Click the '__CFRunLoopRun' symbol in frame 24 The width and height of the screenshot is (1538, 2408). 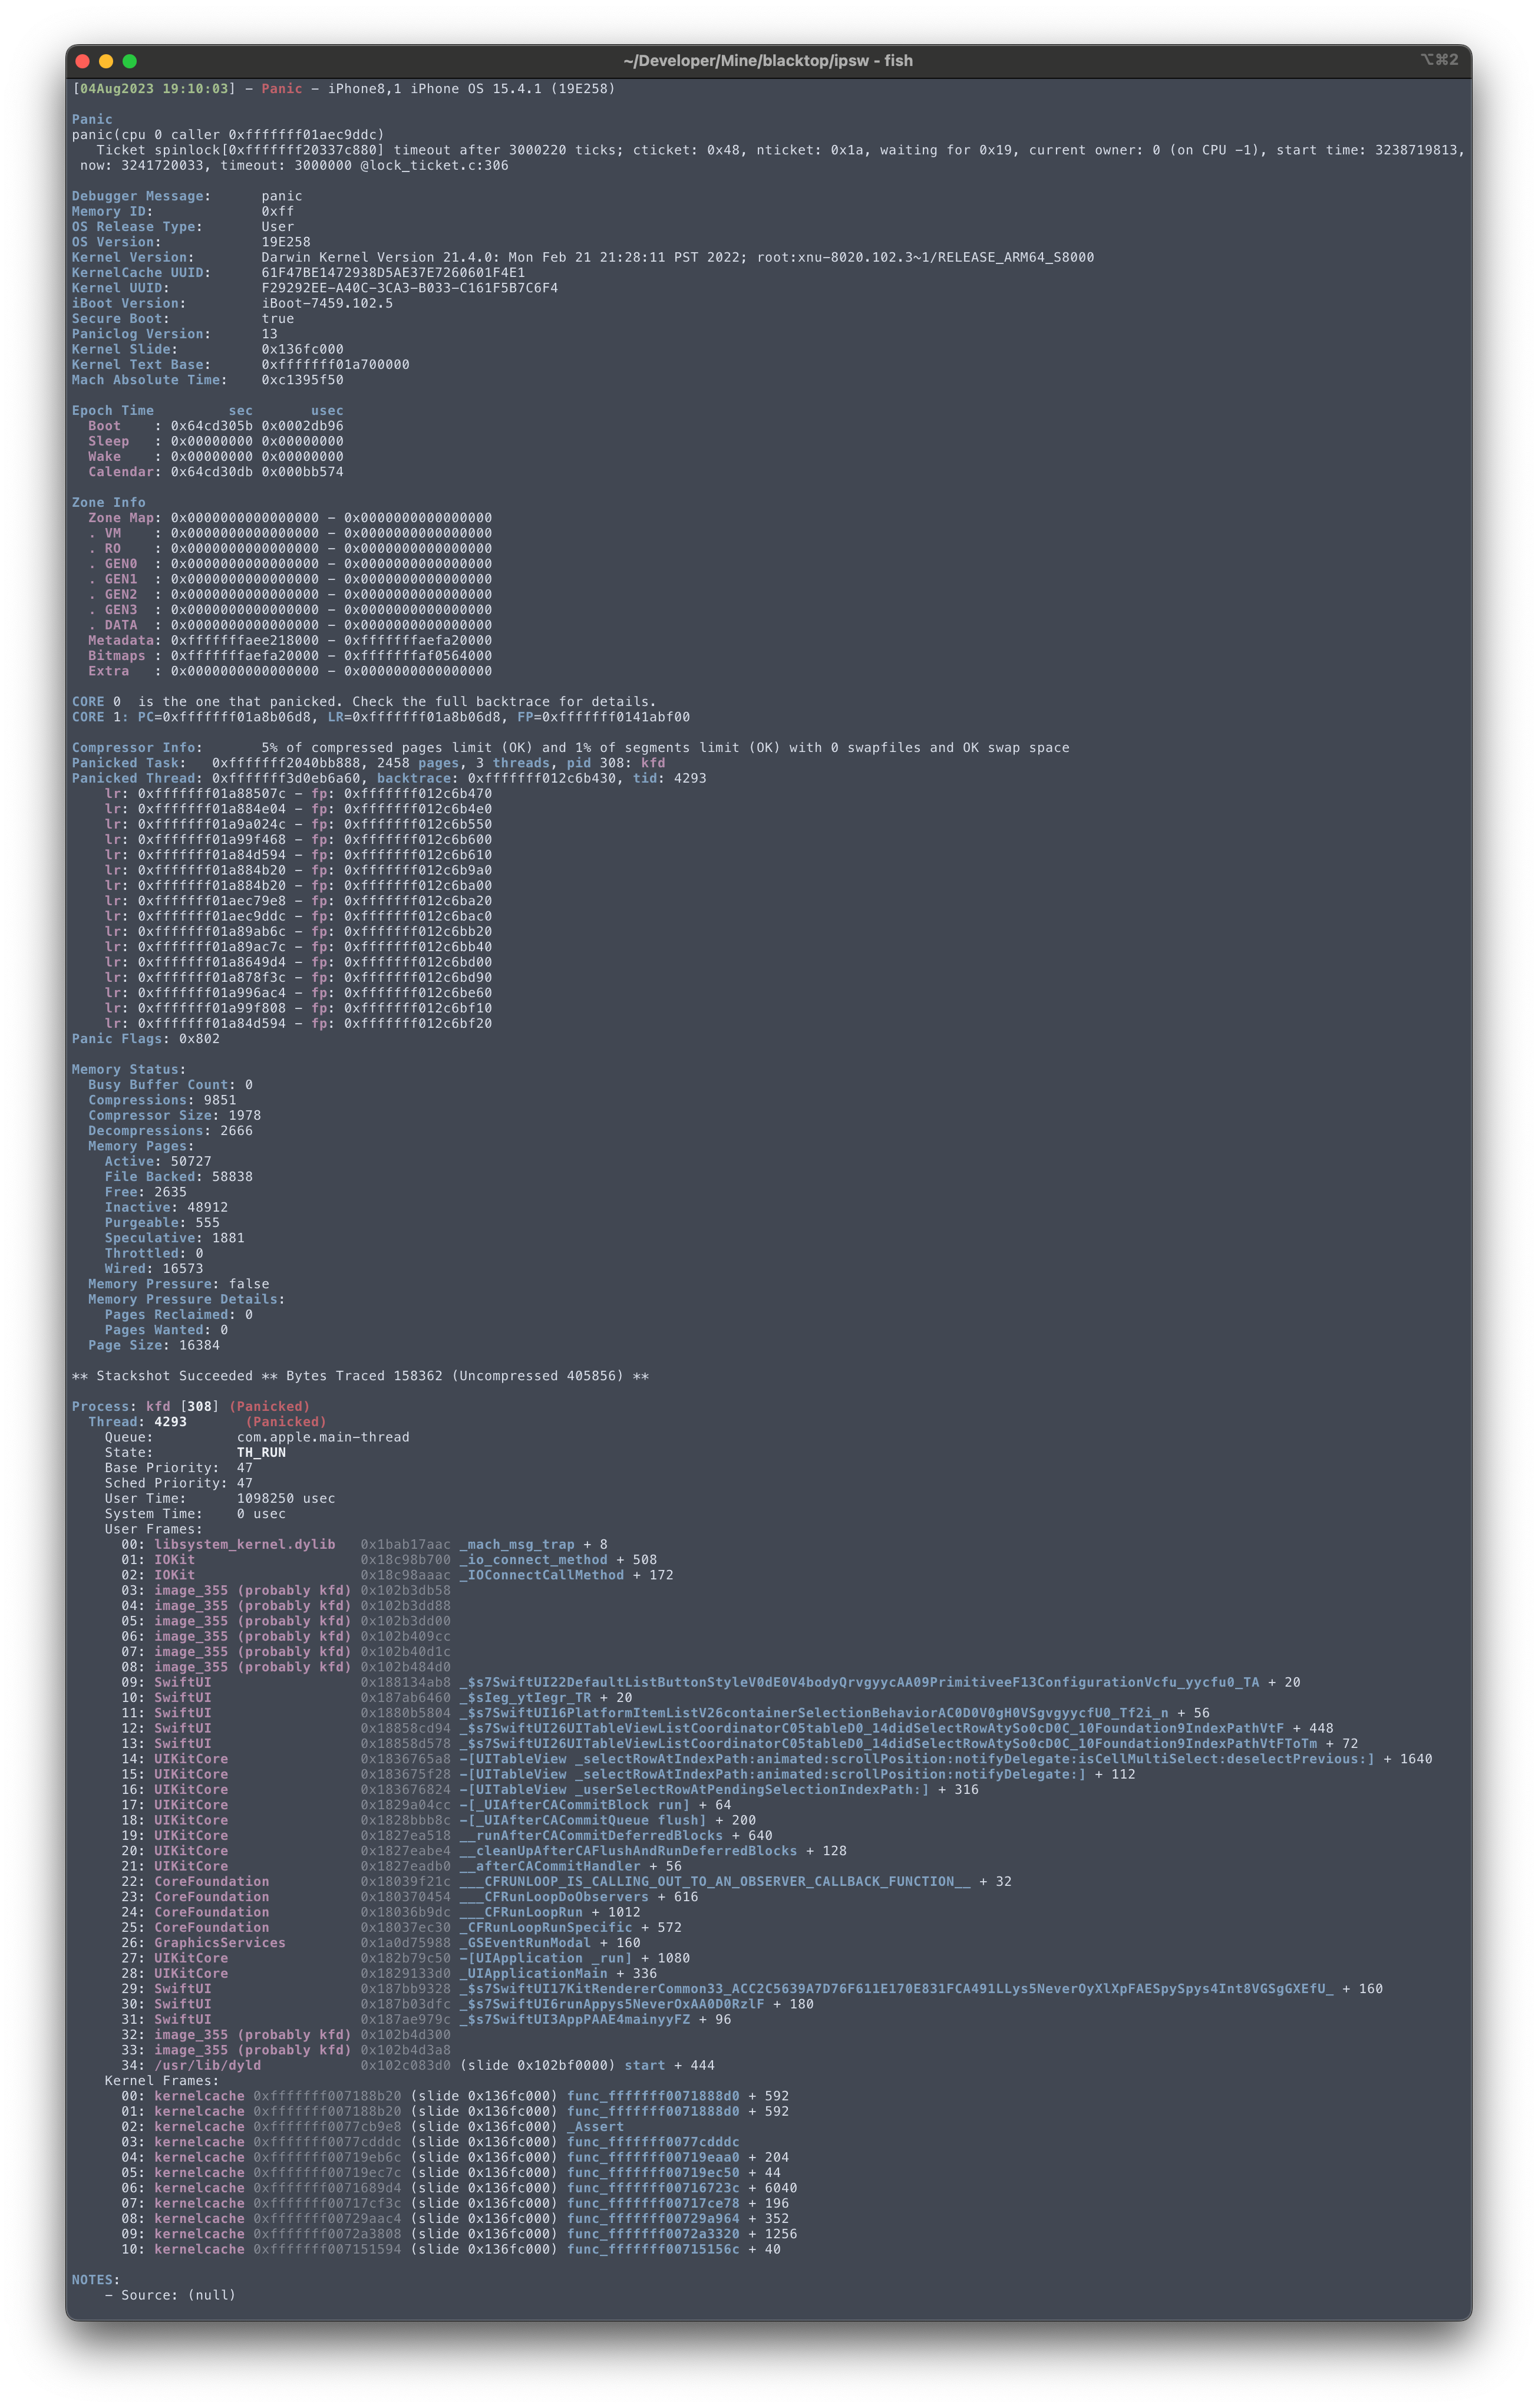[x=522, y=1912]
